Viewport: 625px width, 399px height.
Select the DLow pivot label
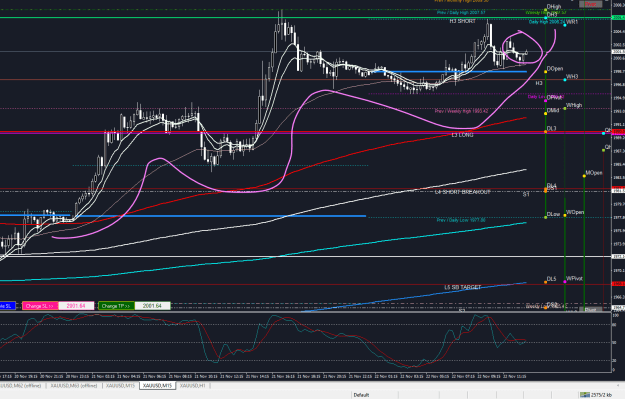[553, 214]
